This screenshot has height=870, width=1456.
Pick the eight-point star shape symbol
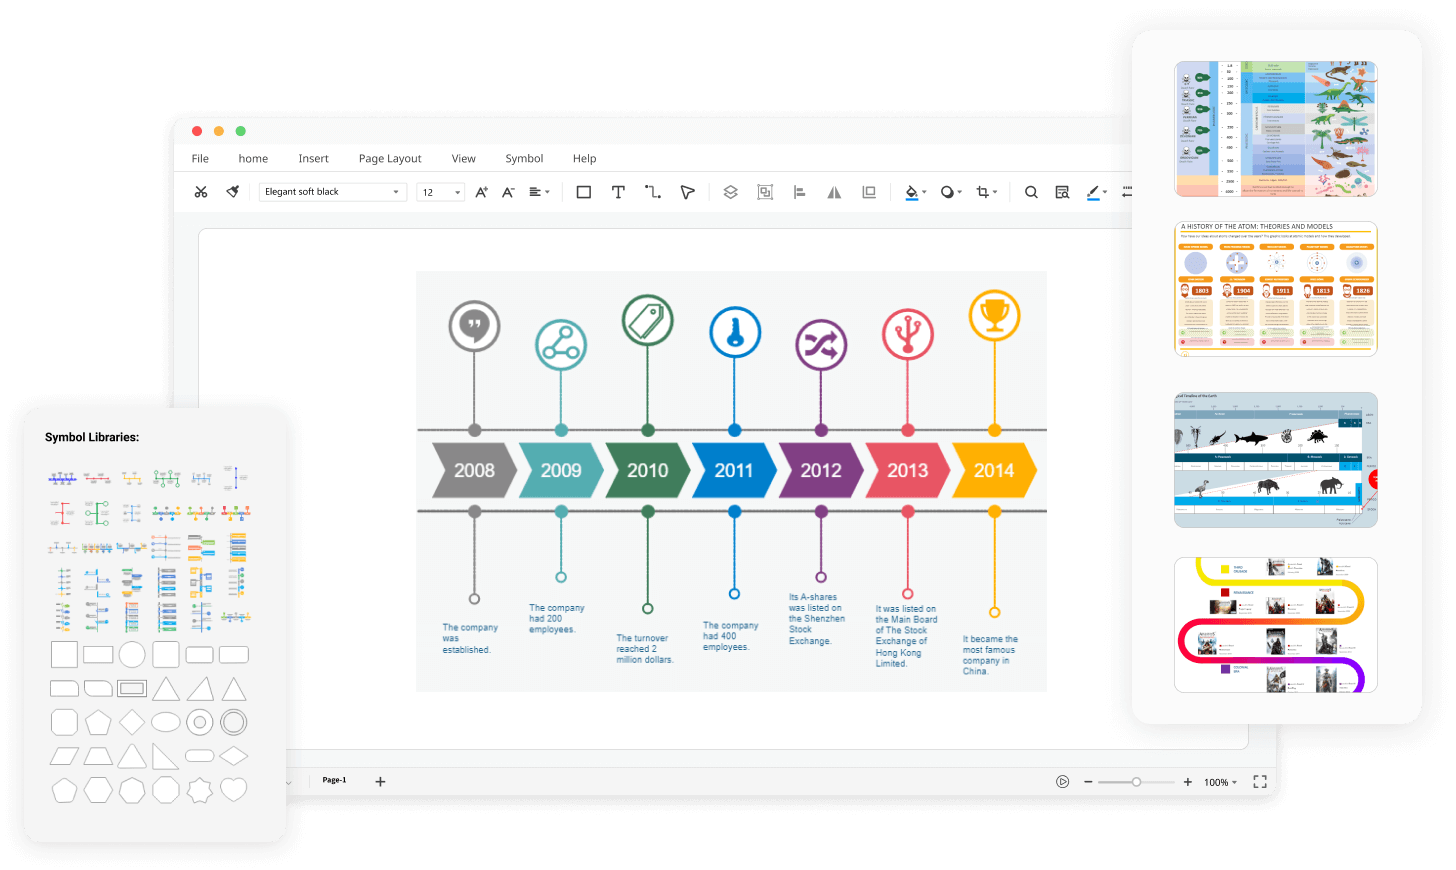(x=200, y=790)
